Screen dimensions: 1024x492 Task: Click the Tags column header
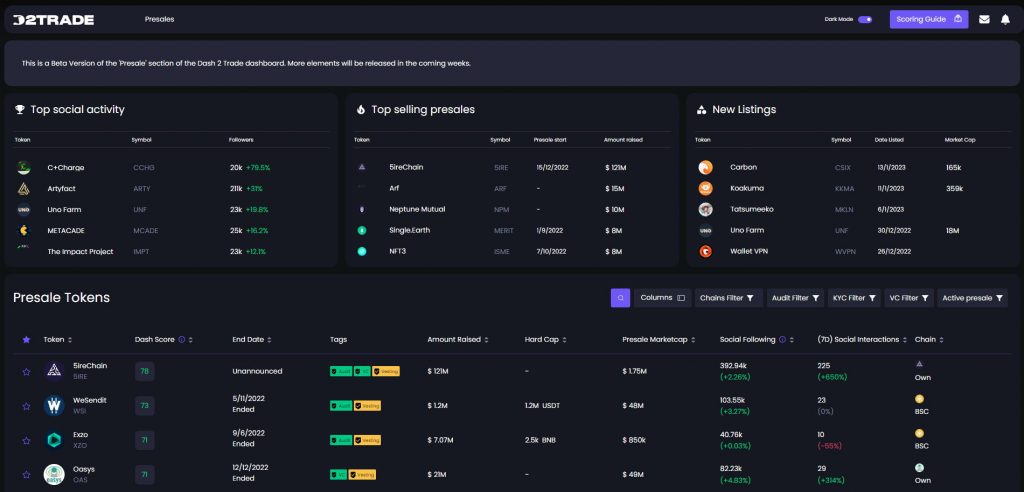[x=338, y=340]
